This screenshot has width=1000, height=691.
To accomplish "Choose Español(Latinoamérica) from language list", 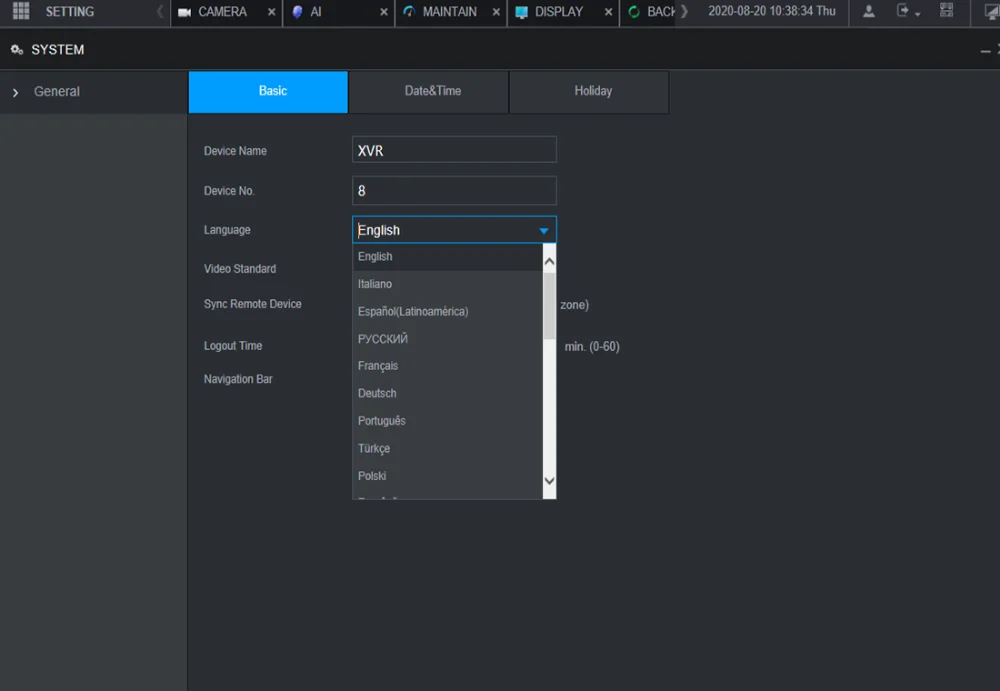I will (x=447, y=311).
